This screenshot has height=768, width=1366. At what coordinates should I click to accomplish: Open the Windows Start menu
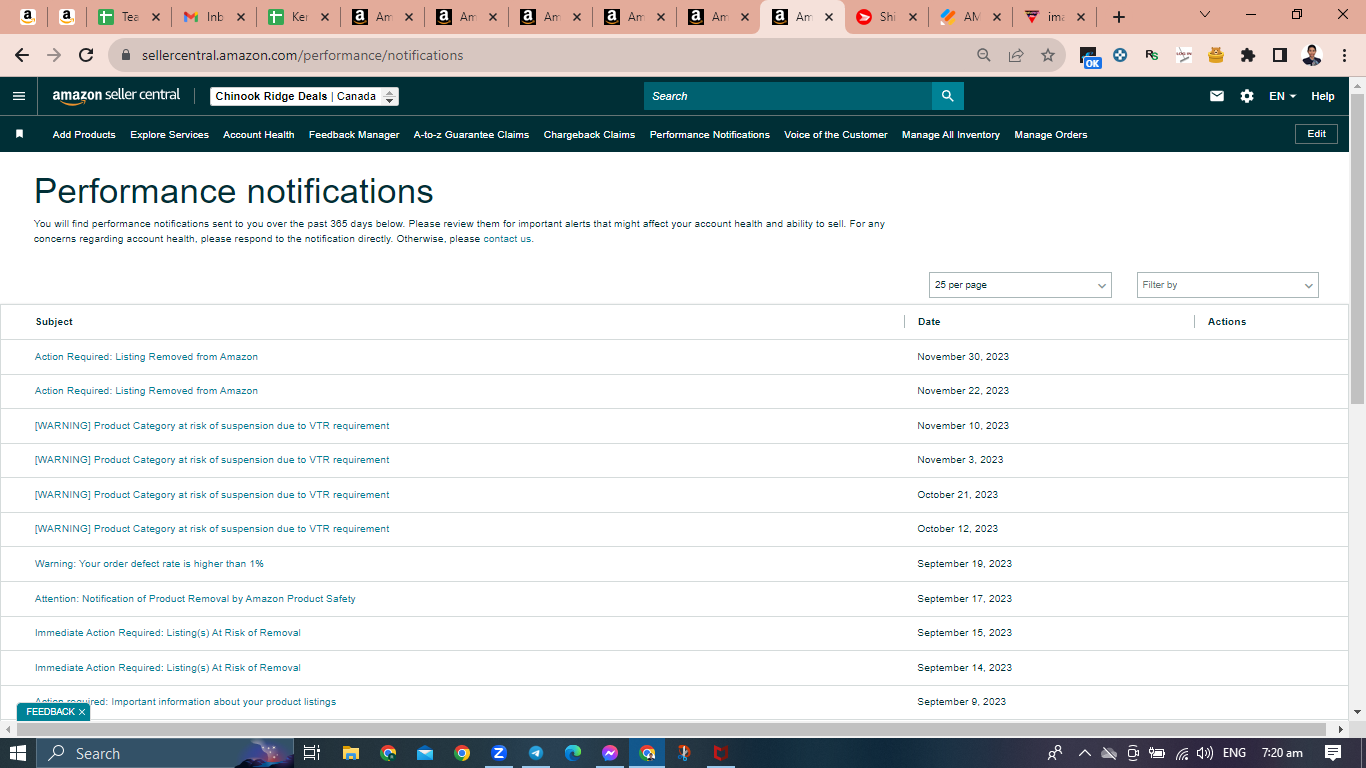click(18, 753)
